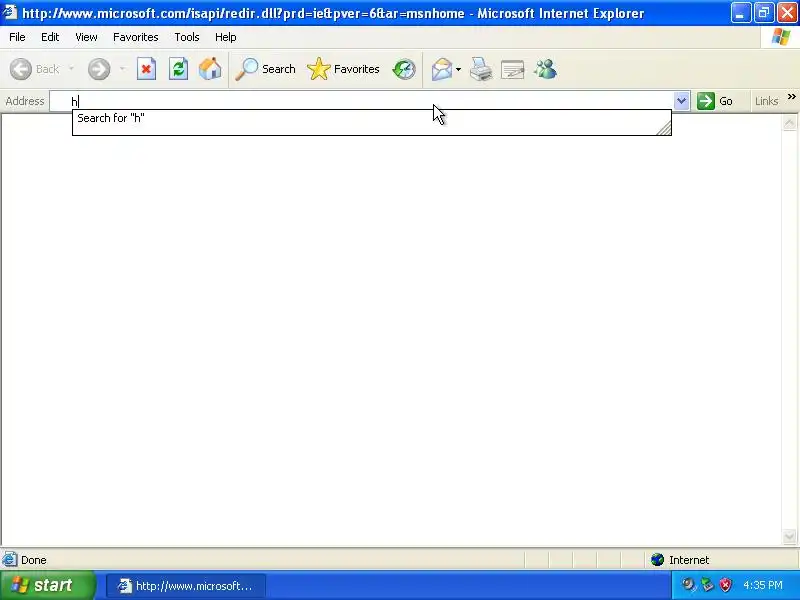Click the Edit page toolbar icon
This screenshot has width=800, height=600.
[513, 69]
